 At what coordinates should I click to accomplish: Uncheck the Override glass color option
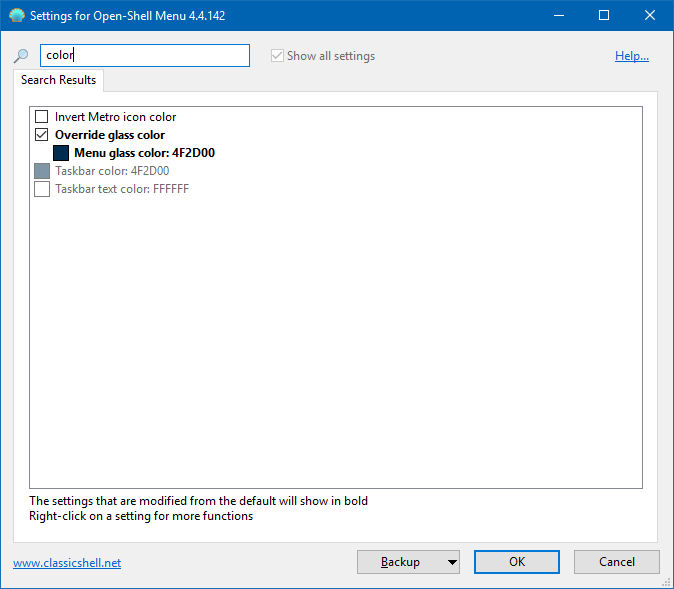42,135
